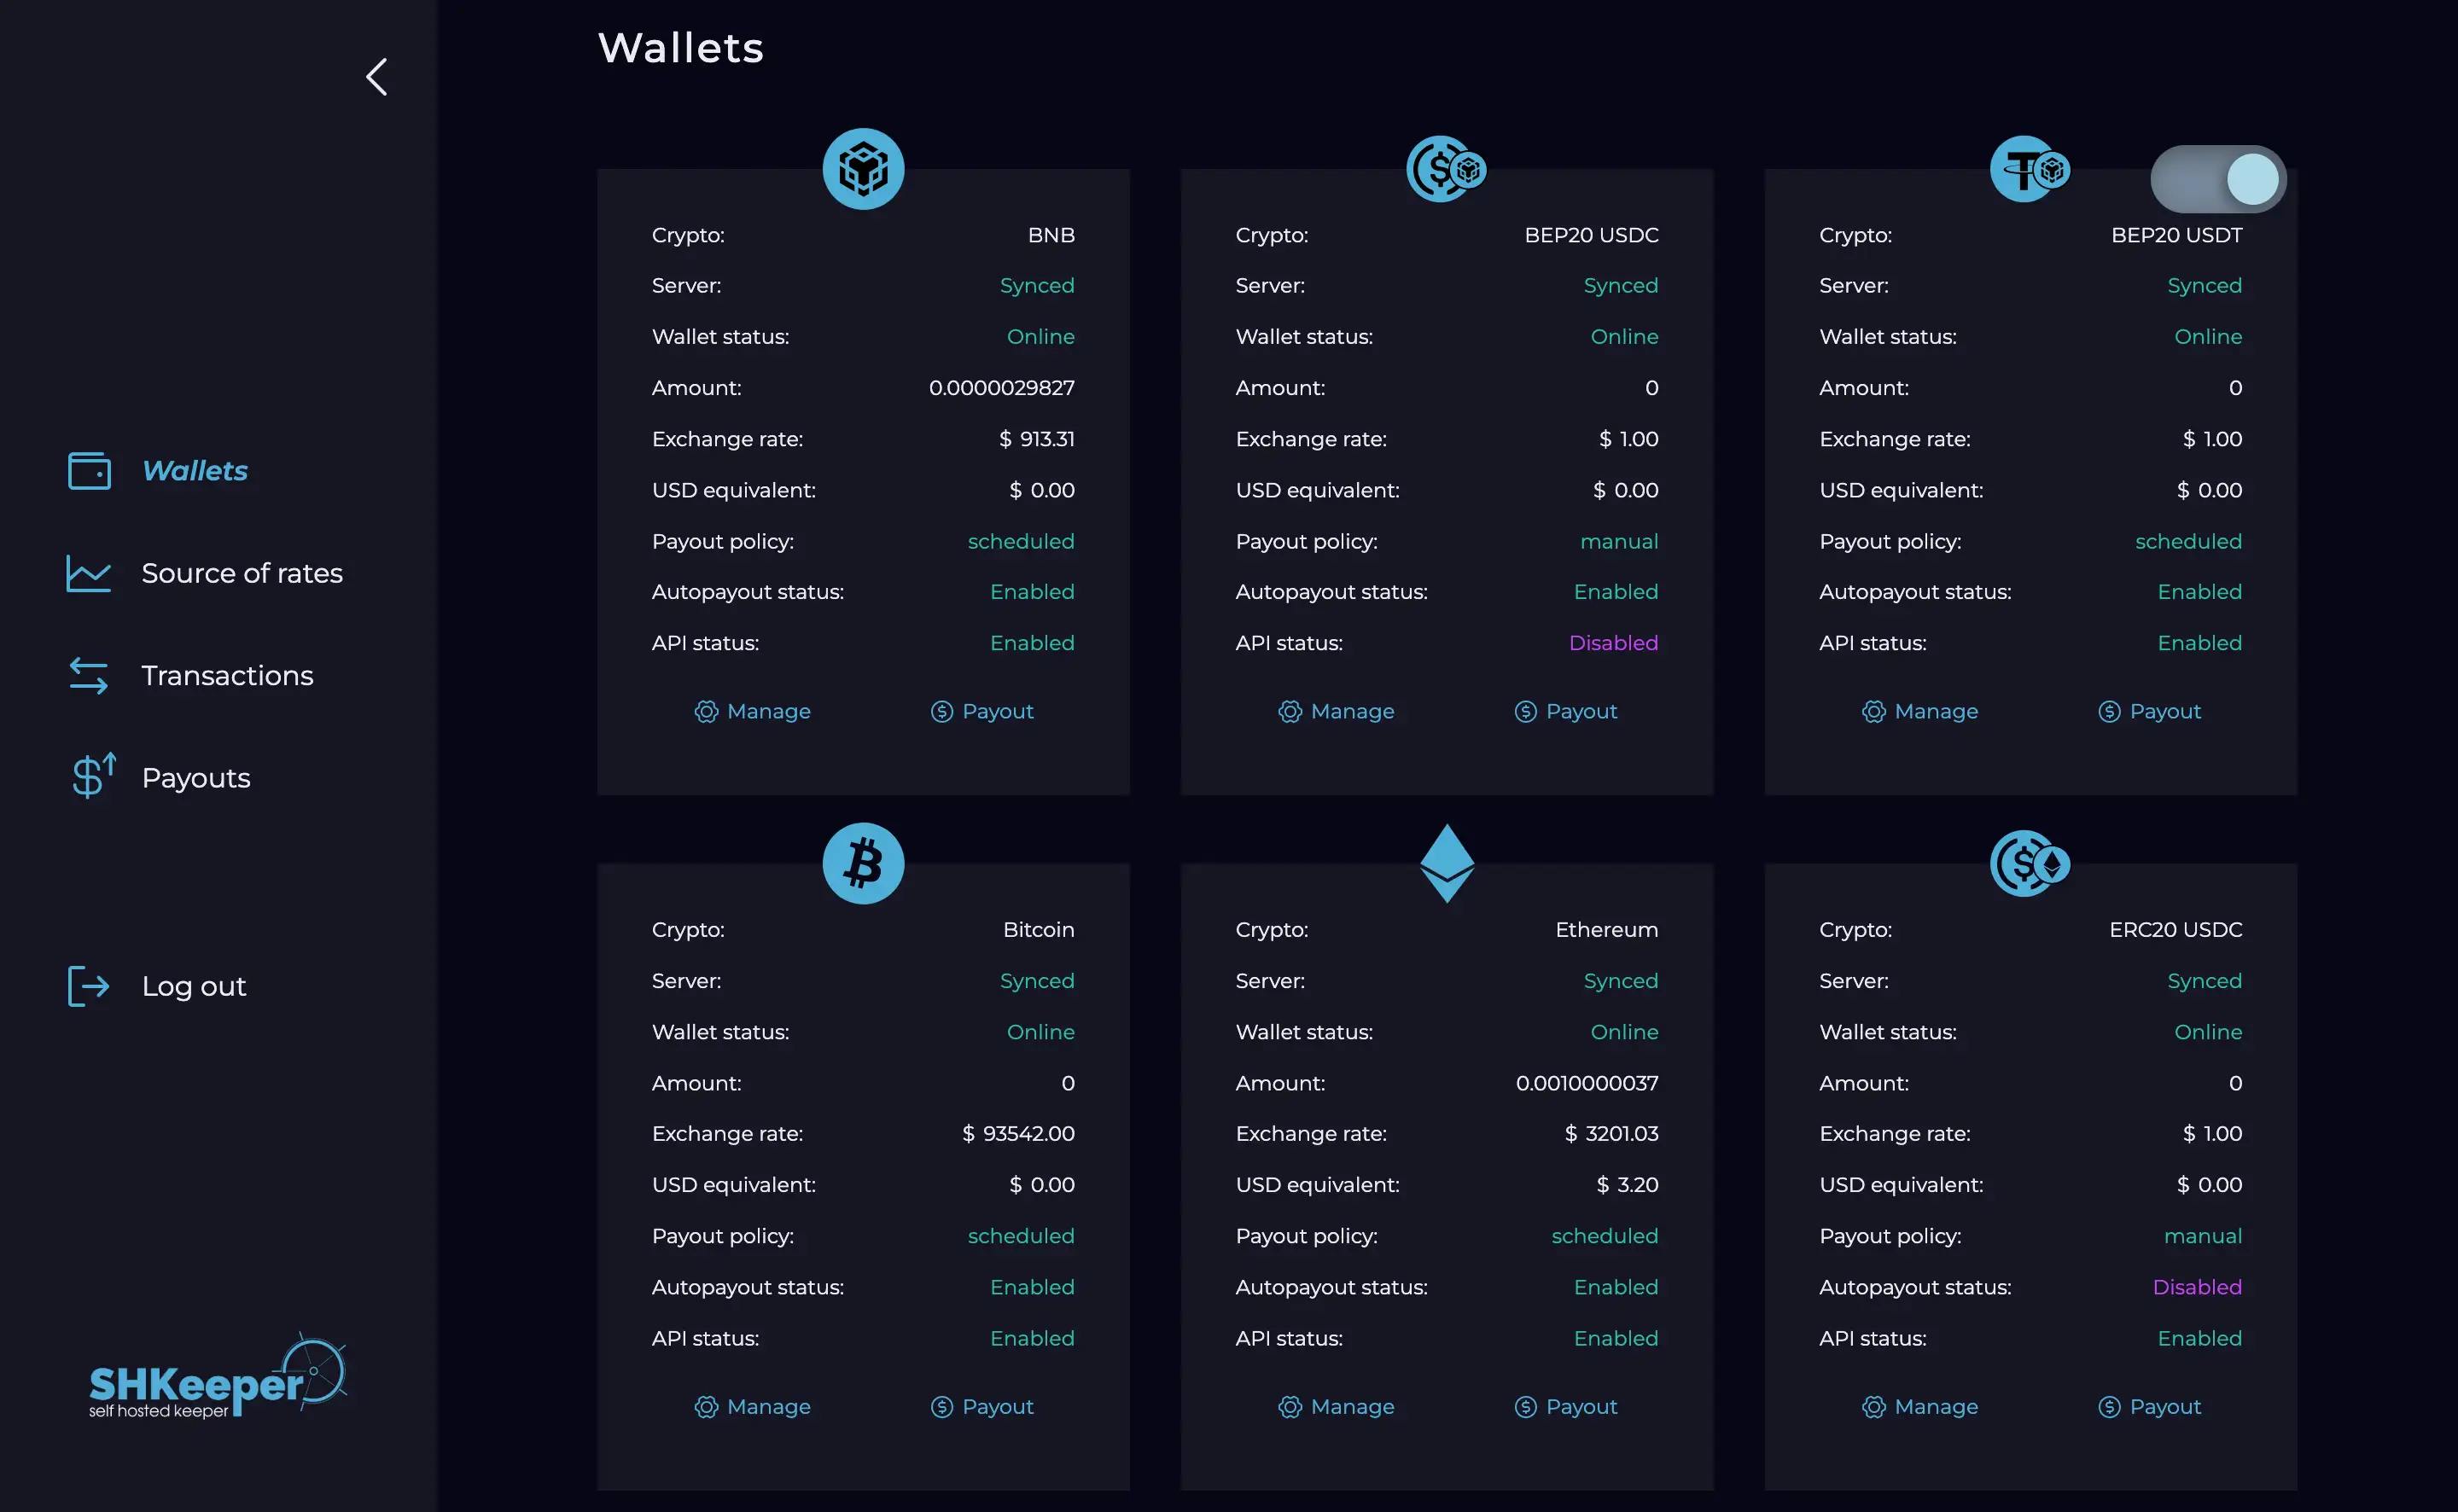The height and width of the screenshot is (1512, 2458).
Task: Collapse the sidebar using the back arrow
Action: click(x=376, y=76)
